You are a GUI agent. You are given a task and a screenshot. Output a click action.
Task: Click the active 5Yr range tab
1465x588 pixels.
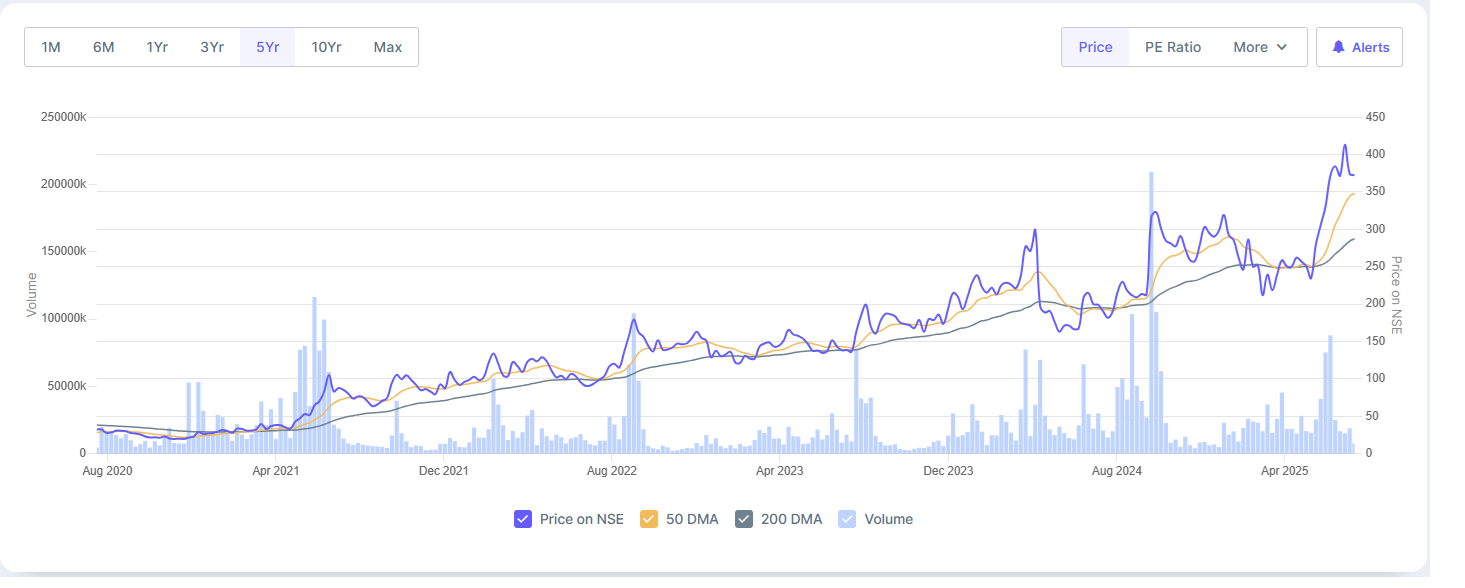pos(267,47)
